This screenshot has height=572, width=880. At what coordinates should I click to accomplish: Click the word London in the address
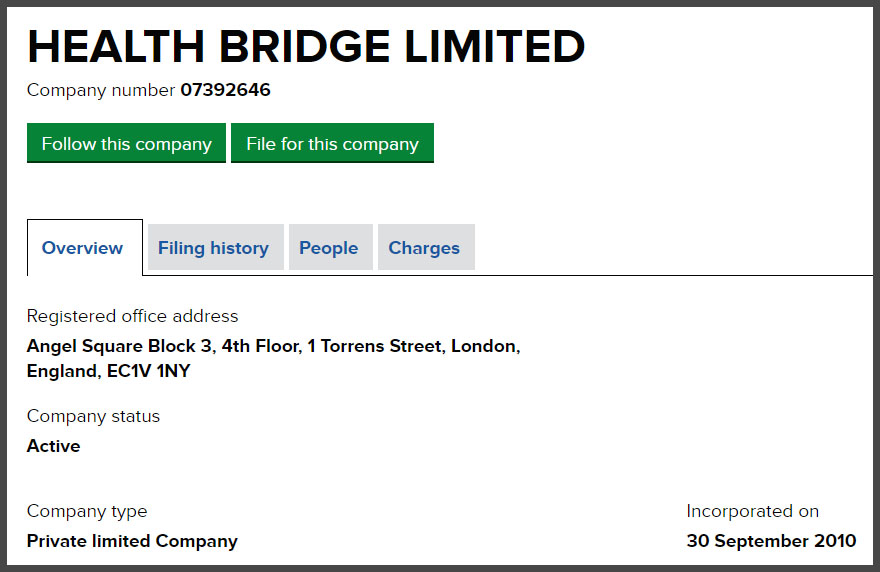pos(485,346)
